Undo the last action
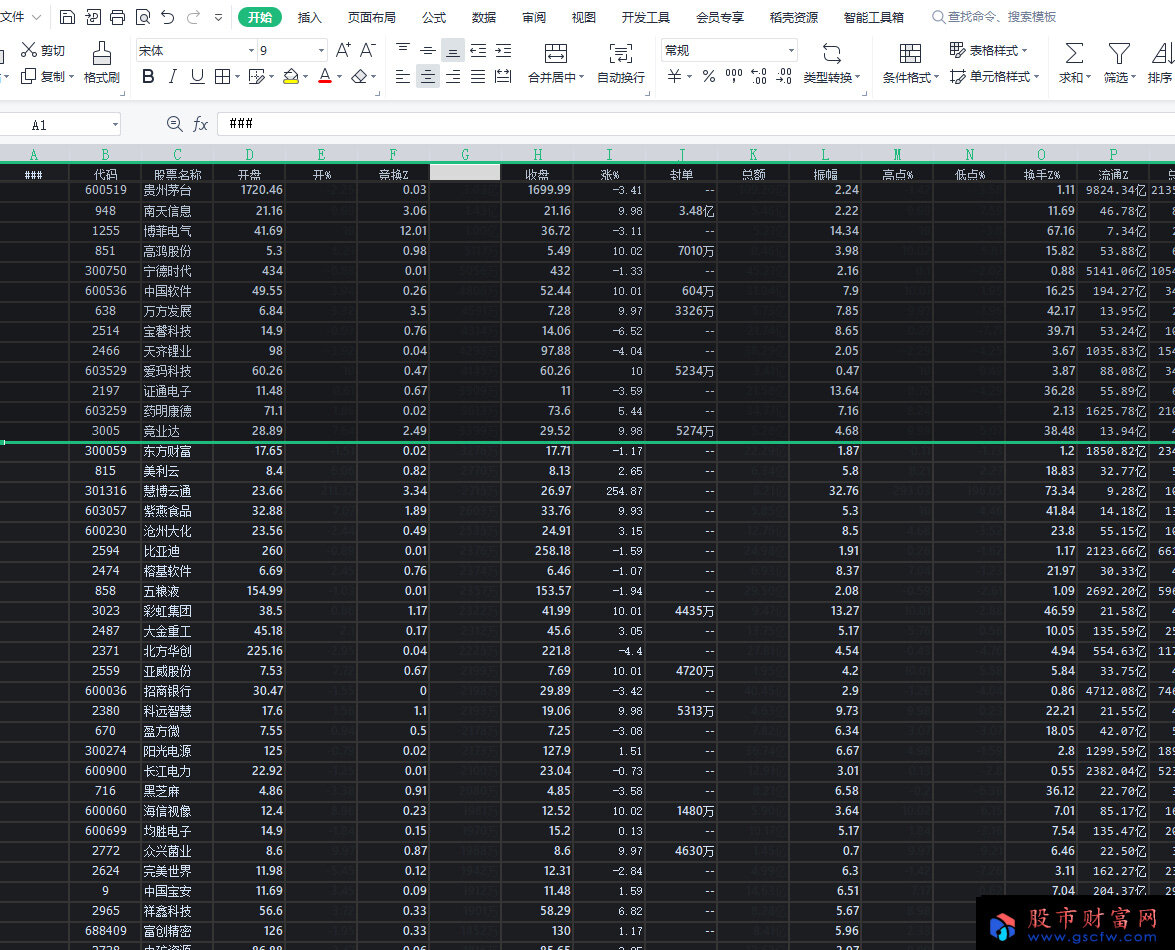Viewport: 1175px width, 950px height. pos(168,16)
